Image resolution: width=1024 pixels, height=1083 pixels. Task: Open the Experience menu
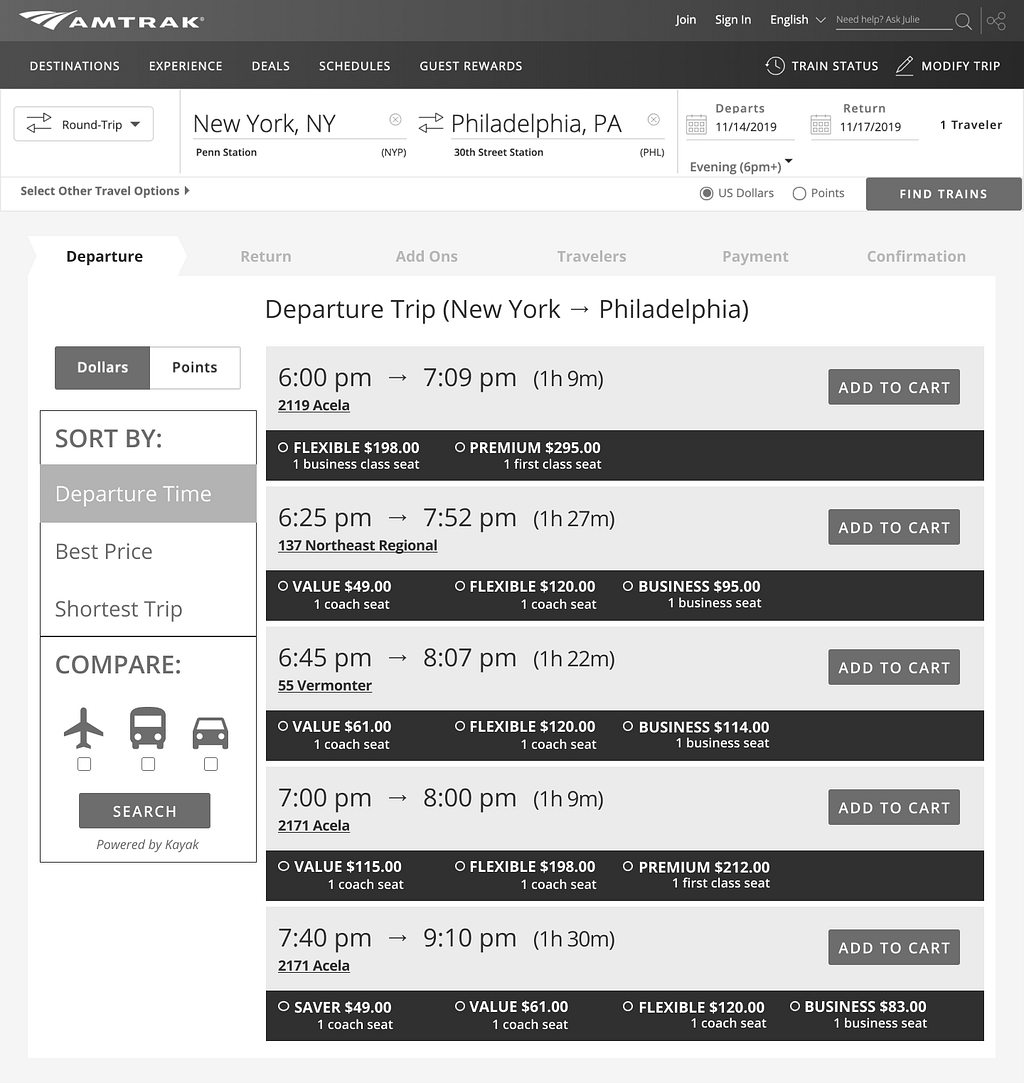tap(186, 66)
